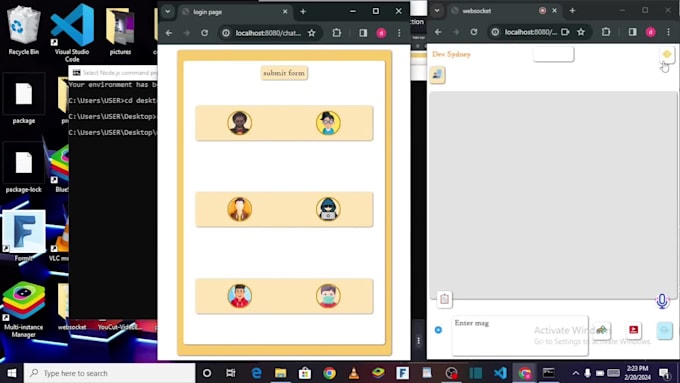680x383 pixels.
Task: Reload the websocket window page
Action: (x=474, y=32)
